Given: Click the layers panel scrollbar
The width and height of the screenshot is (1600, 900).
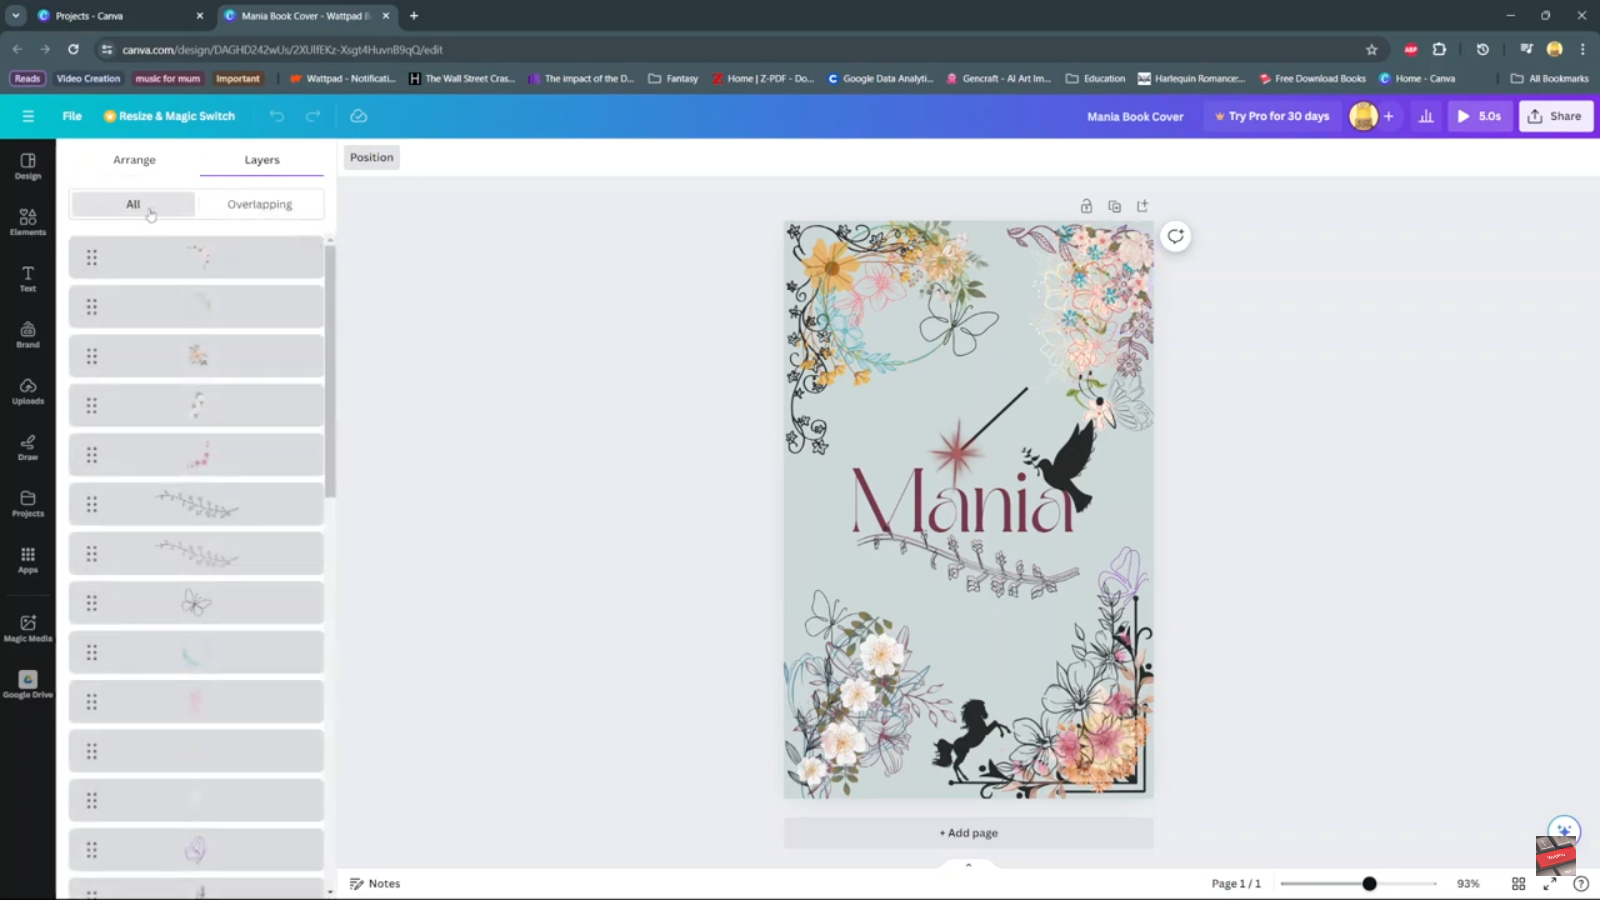Looking at the screenshot, I should coord(330,370).
